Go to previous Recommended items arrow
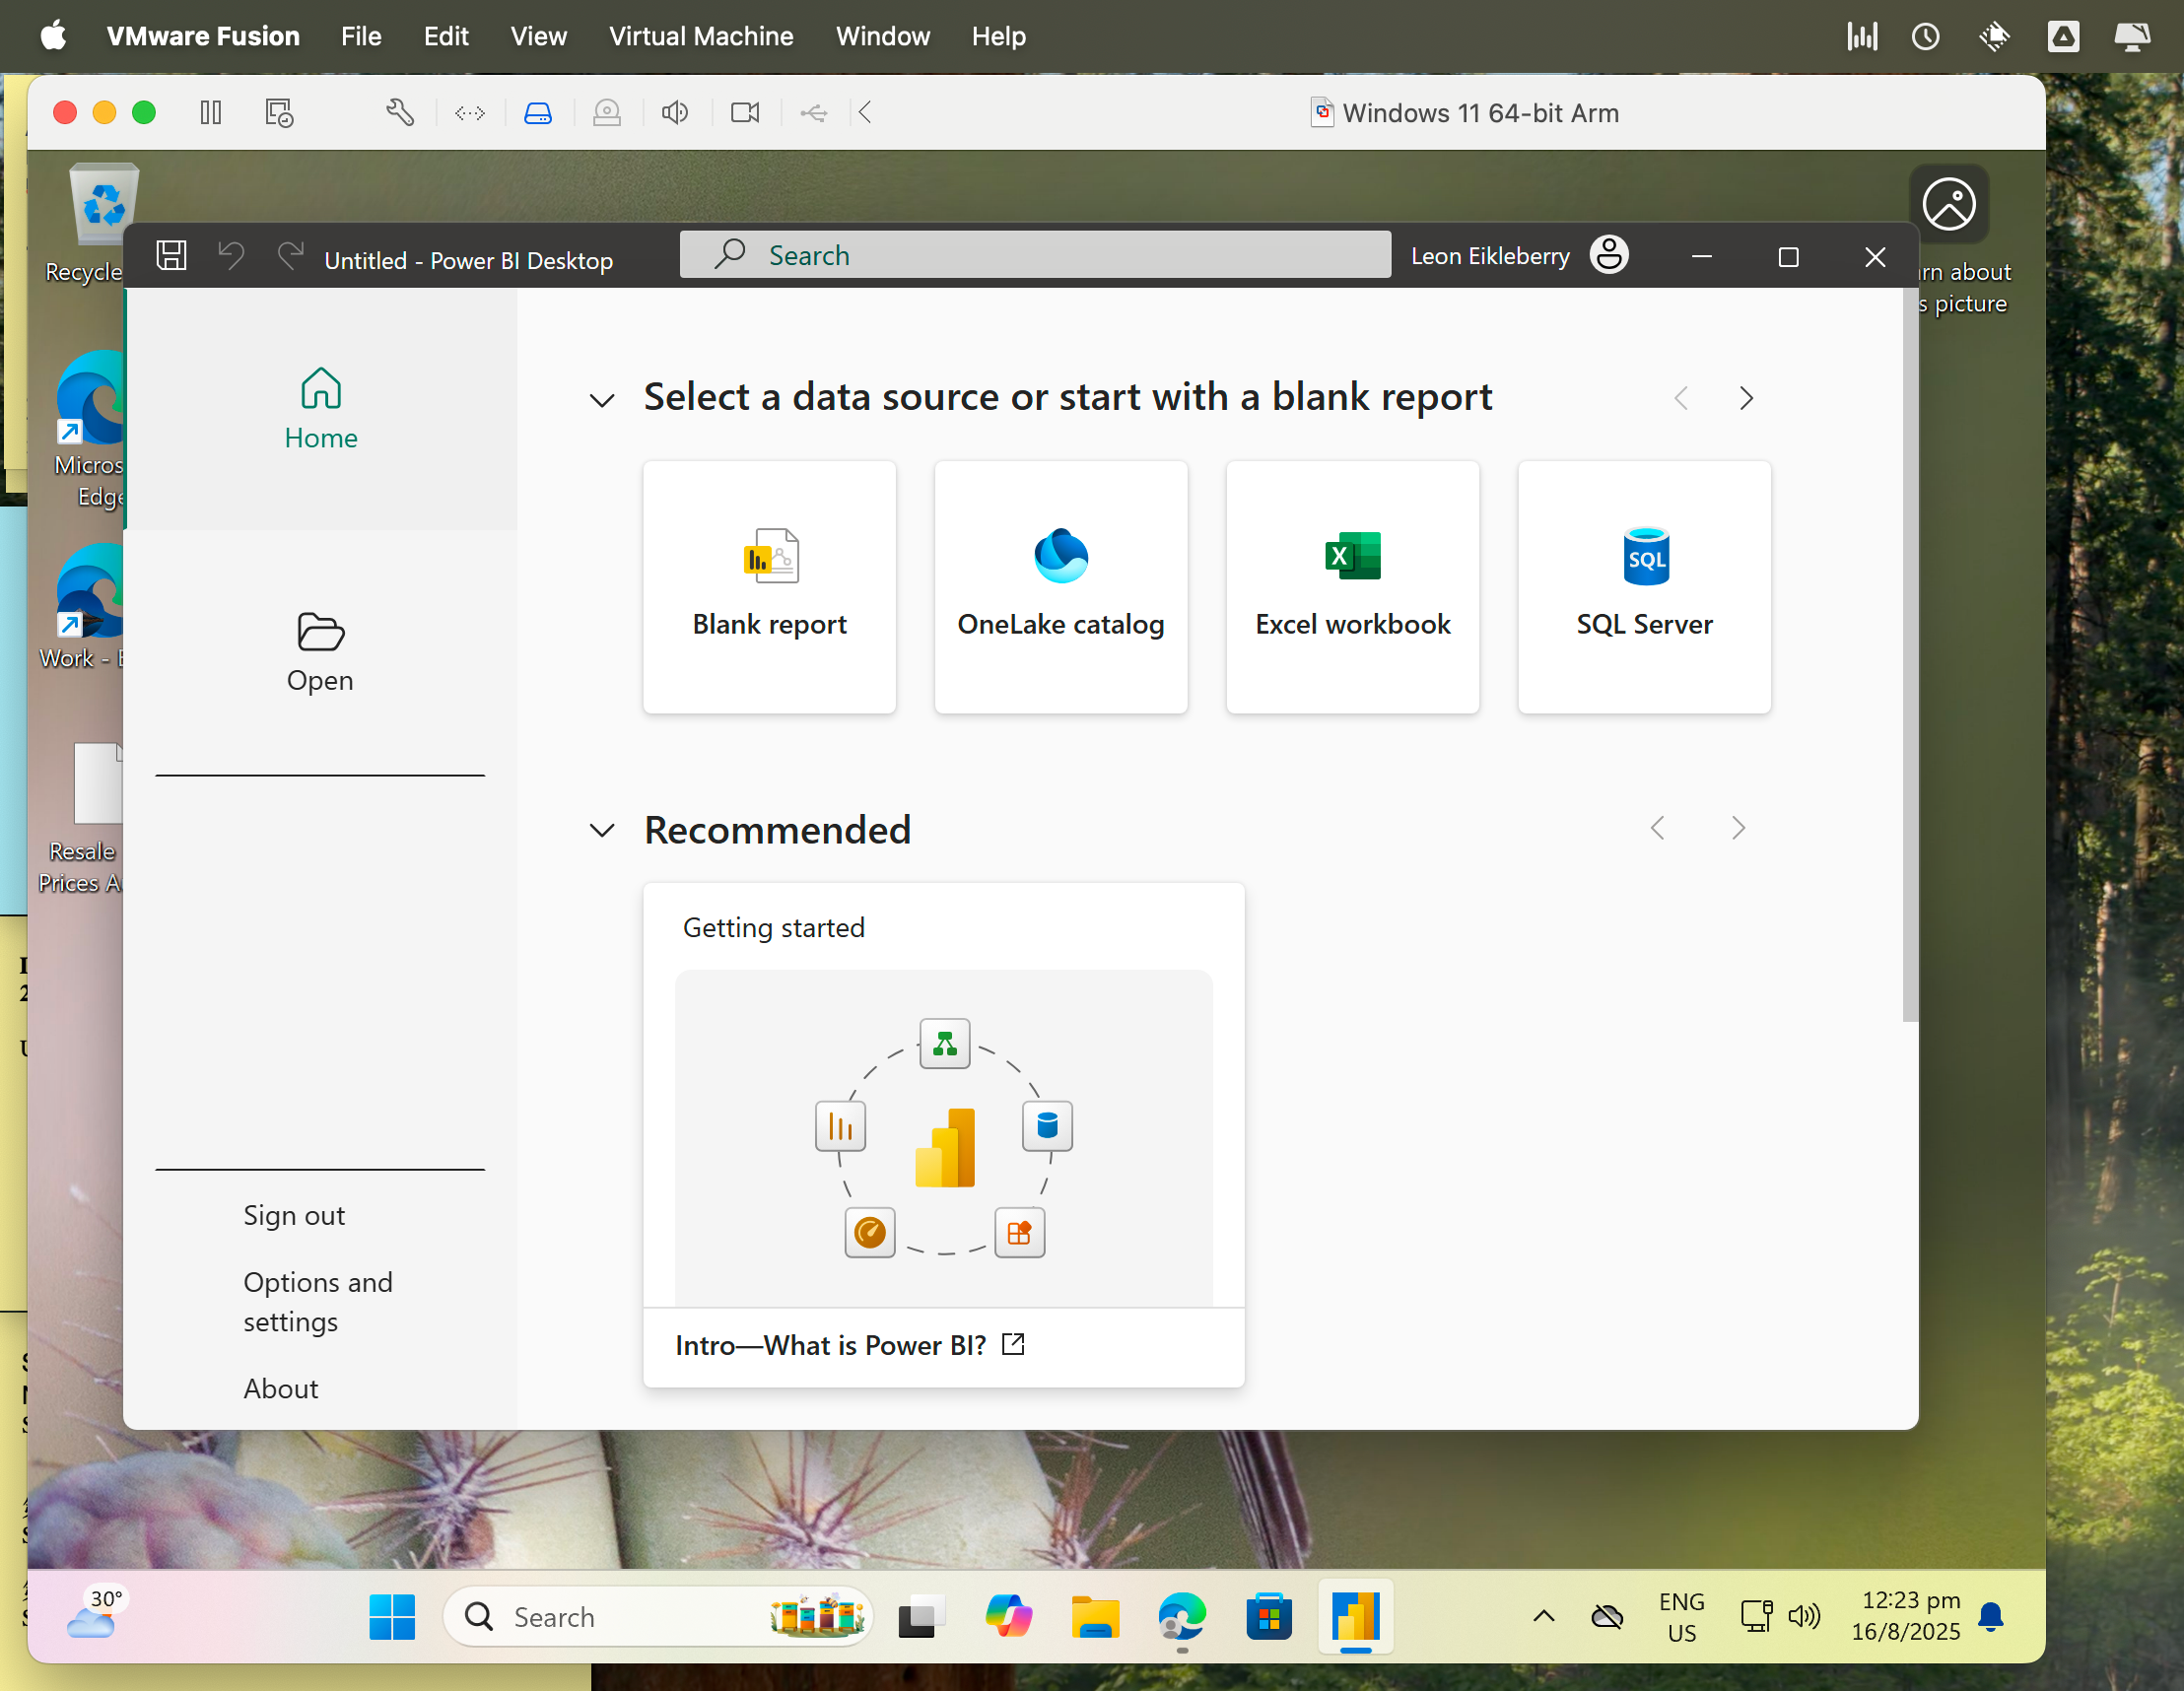This screenshot has width=2184, height=1691. point(1657,828)
